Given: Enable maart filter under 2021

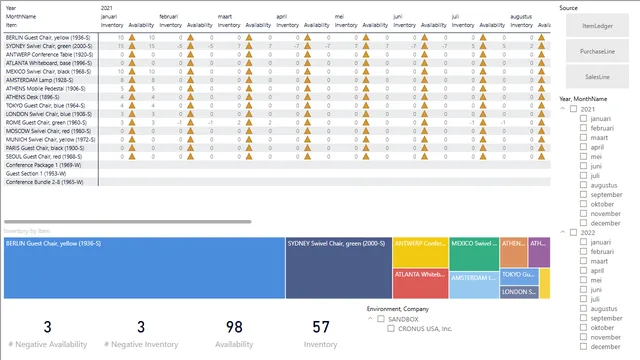Looking at the screenshot, I should click(x=583, y=138).
